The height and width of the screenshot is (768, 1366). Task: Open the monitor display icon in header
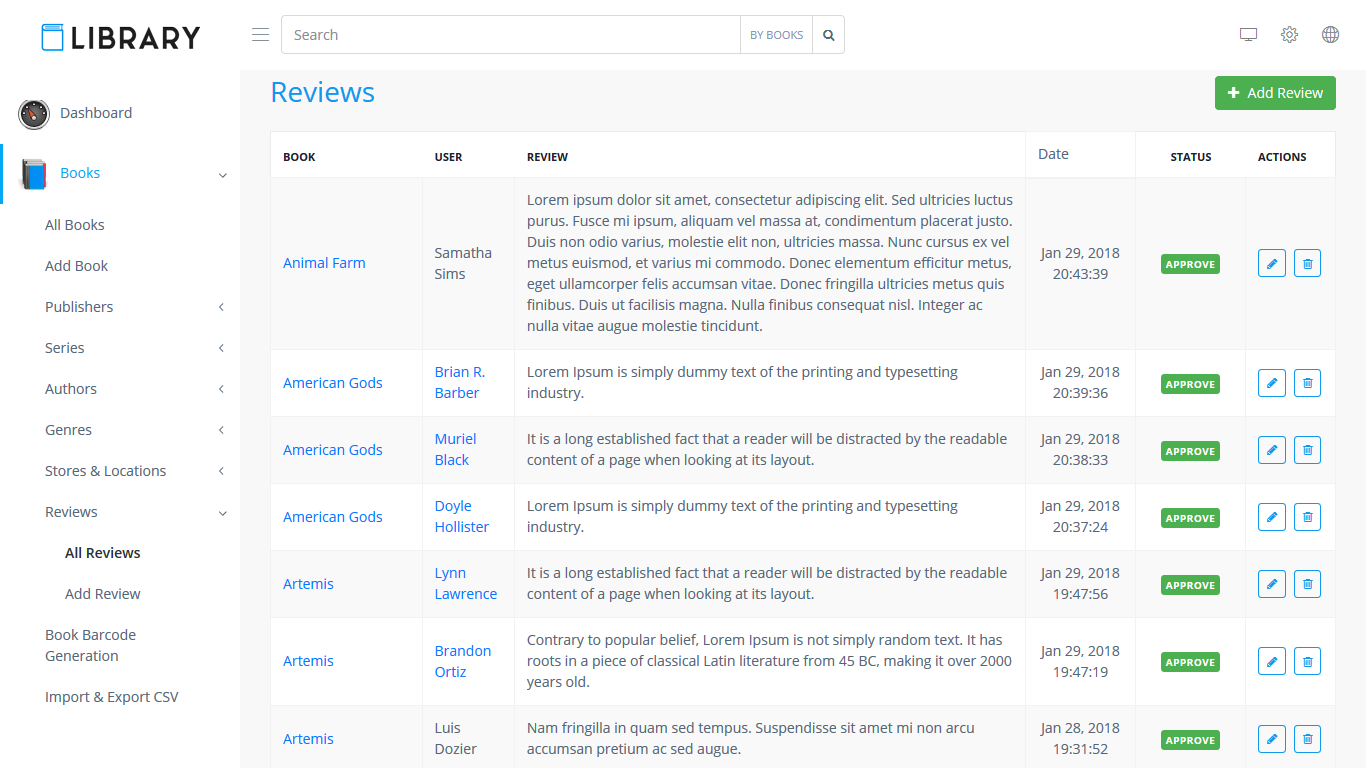(1248, 35)
